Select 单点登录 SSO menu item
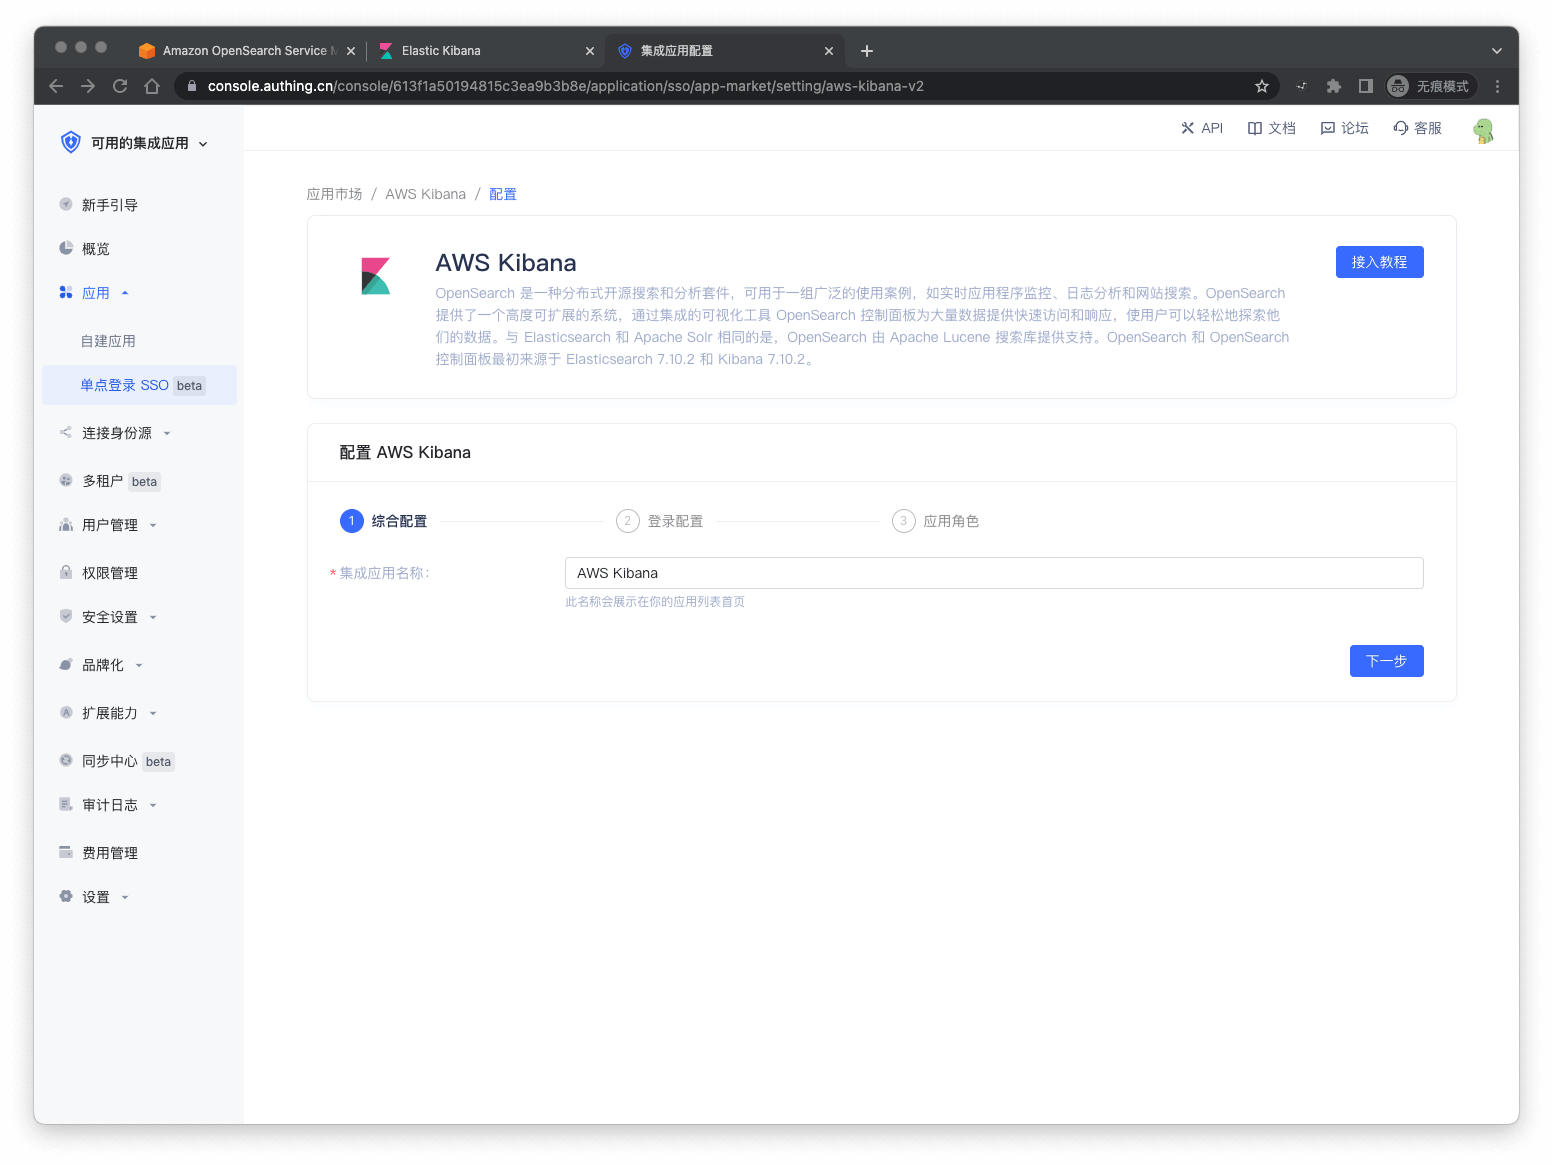Image resolution: width=1553 pixels, height=1166 pixels. 125,385
